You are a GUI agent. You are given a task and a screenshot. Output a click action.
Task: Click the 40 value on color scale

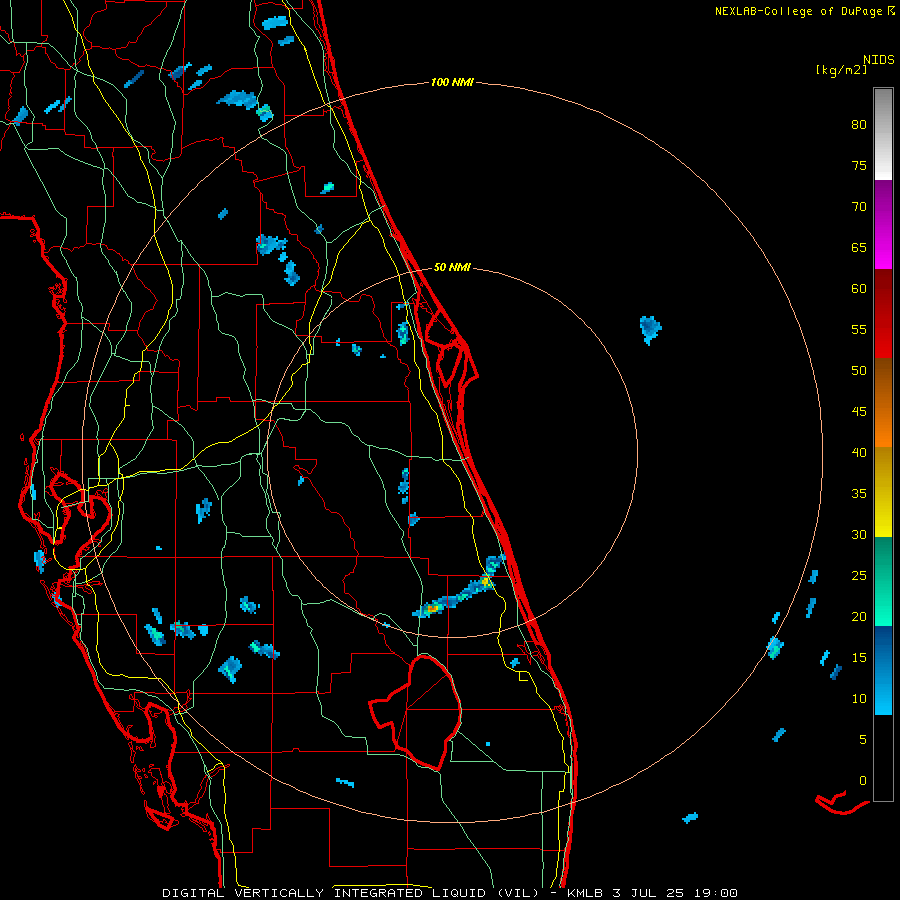[x=859, y=452]
